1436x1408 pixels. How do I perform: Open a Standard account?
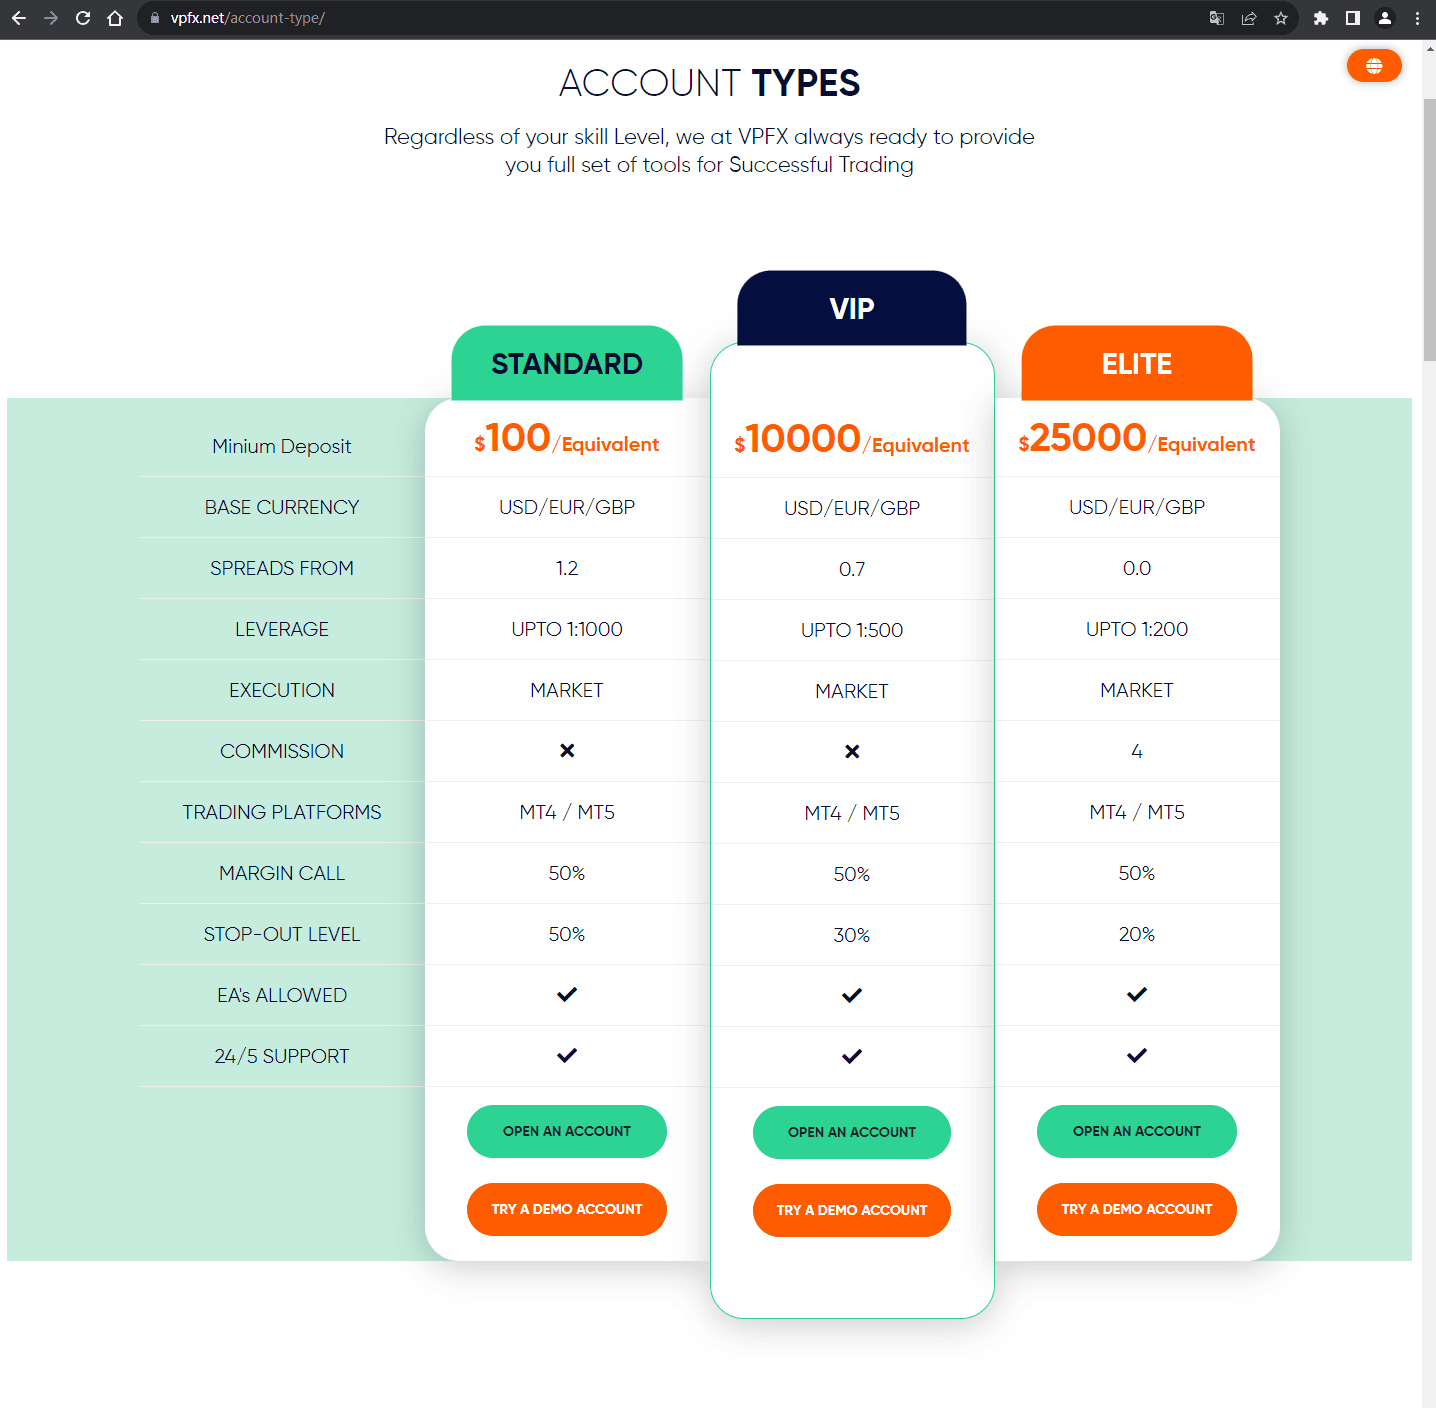click(x=567, y=1131)
